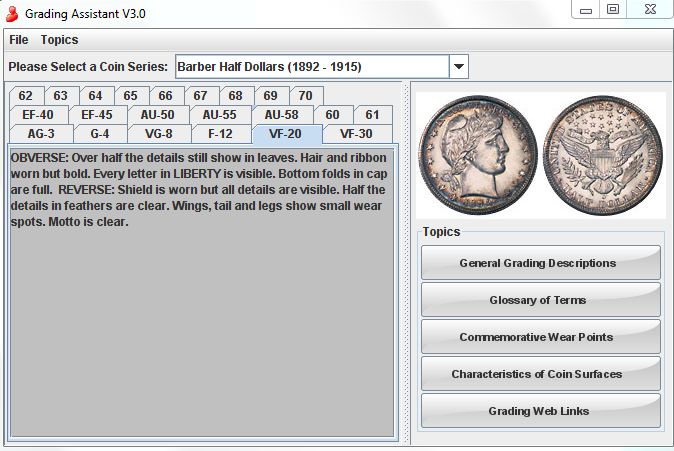The image size is (674, 451).
Task: Click the General Grading Descriptions button
Action: (540, 263)
